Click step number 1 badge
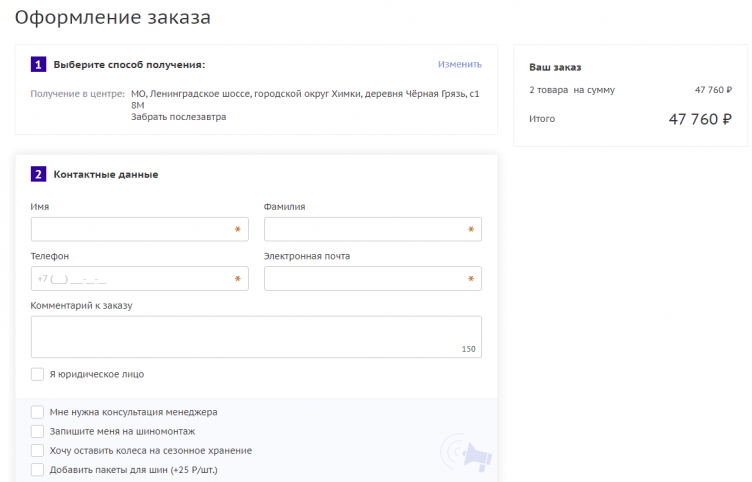The height and width of the screenshot is (482, 752). 38,64
